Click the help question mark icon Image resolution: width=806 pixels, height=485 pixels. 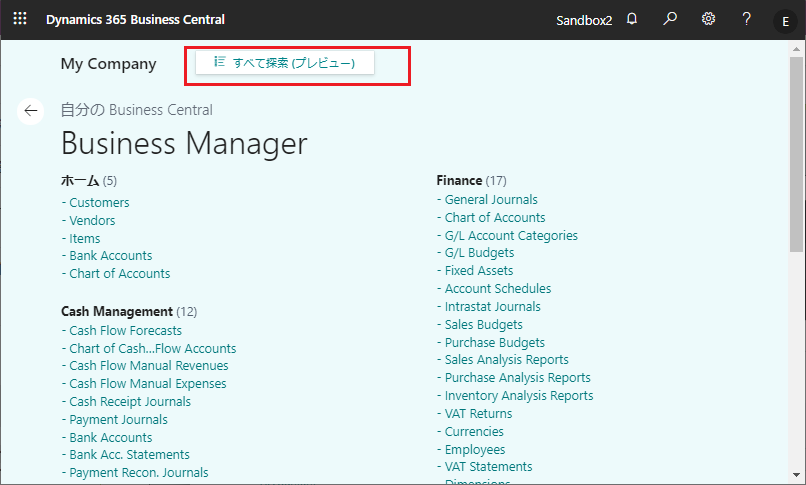pyautogui.click(x=746, y=20)
